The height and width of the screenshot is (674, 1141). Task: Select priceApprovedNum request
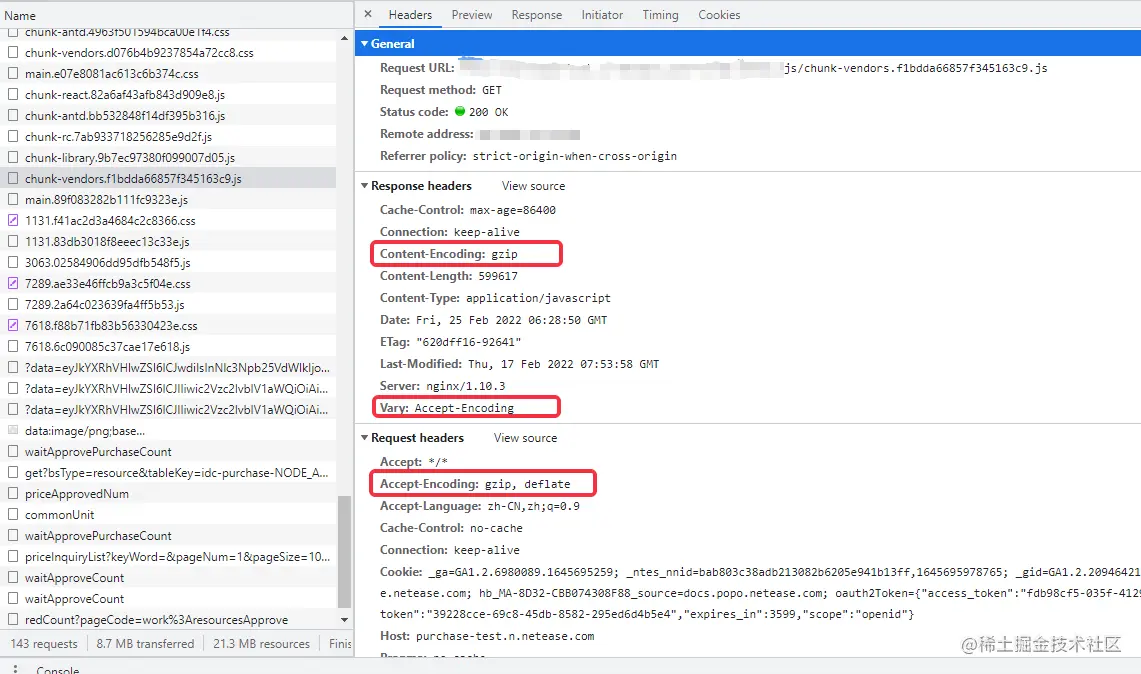pyautogui.click(x=168, y=493)
